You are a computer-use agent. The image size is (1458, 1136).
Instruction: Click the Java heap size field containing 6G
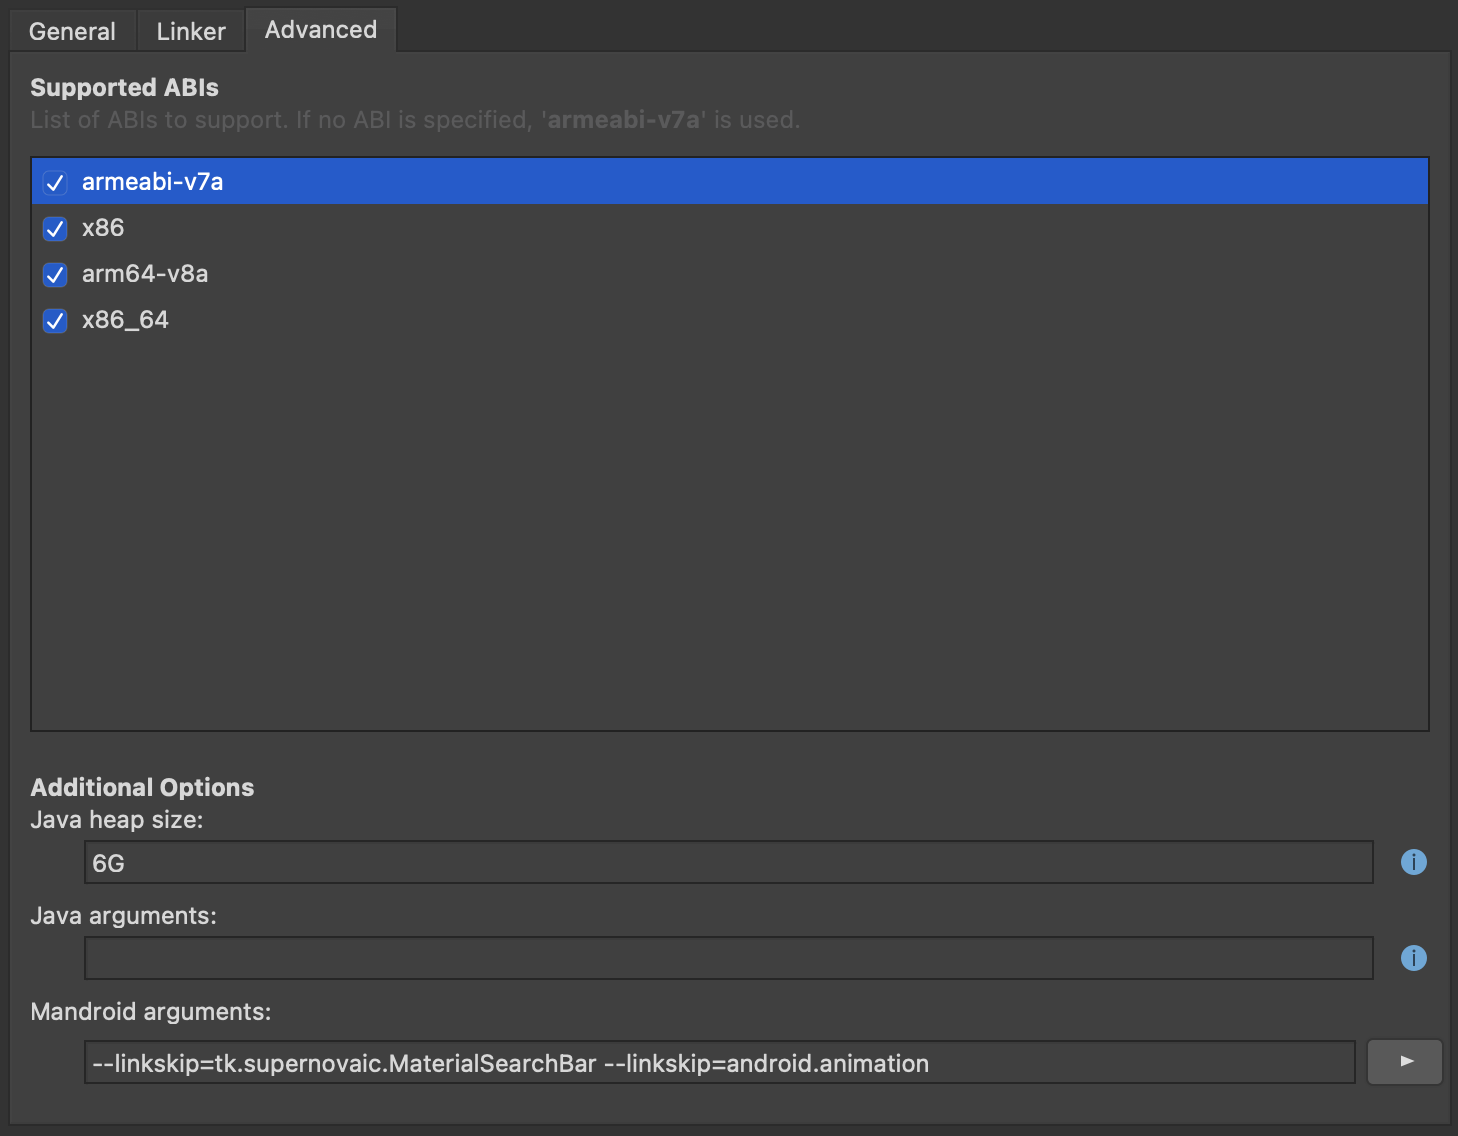tap(728, 862)
